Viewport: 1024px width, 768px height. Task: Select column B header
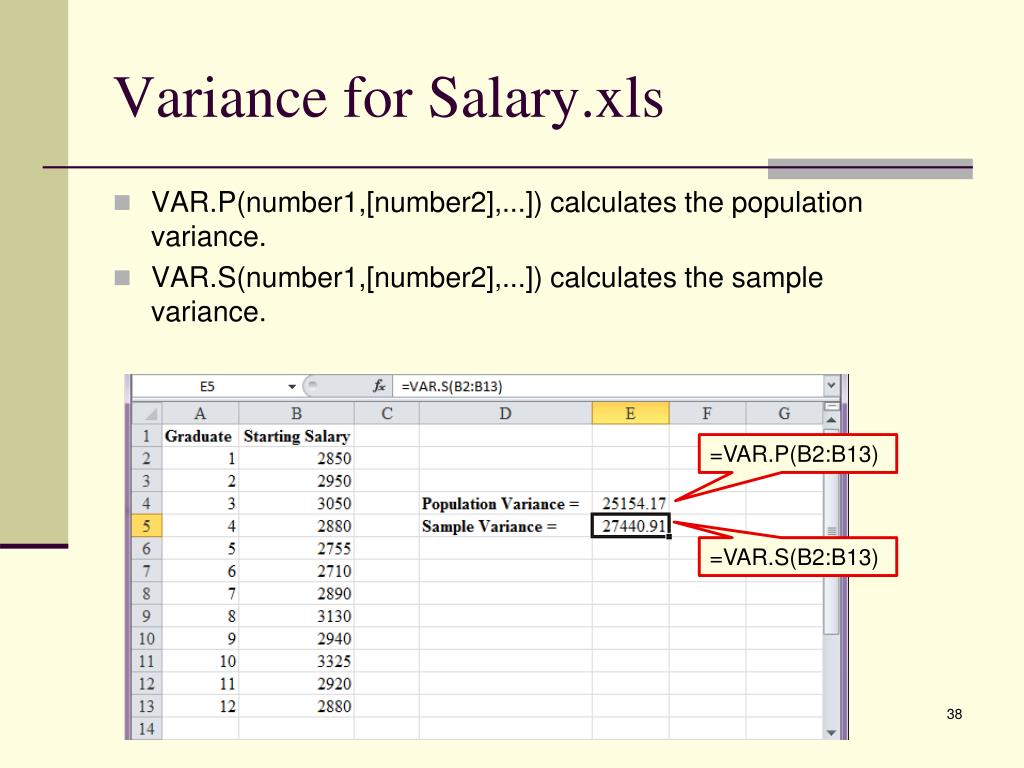click(296, 413)
